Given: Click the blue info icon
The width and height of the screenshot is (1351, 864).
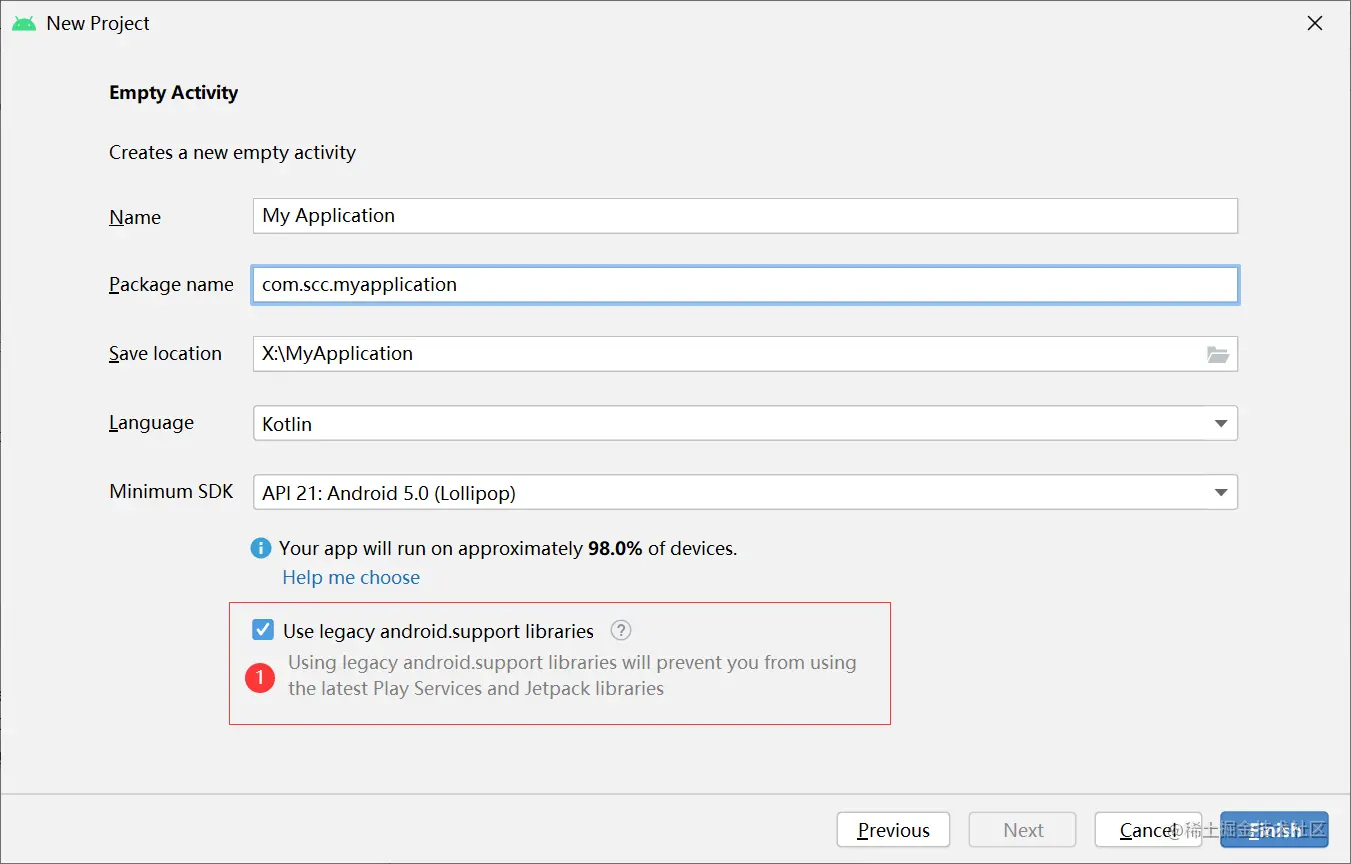Looking at the screenshot, I should click(261, 548).
